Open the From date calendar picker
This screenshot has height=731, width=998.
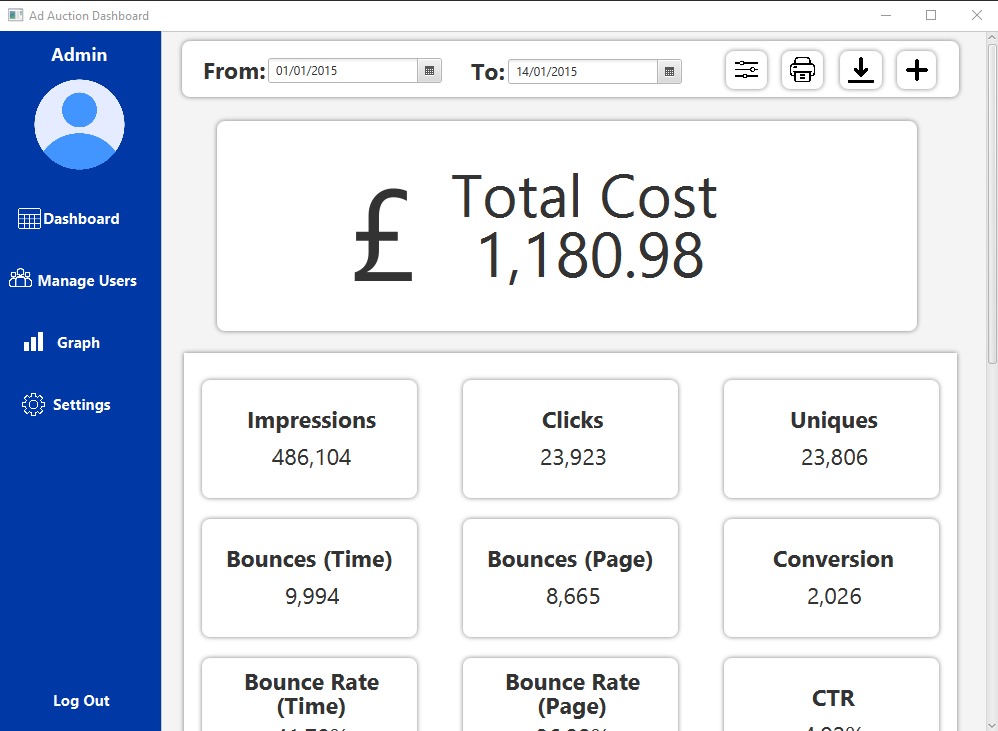(429, 71)
